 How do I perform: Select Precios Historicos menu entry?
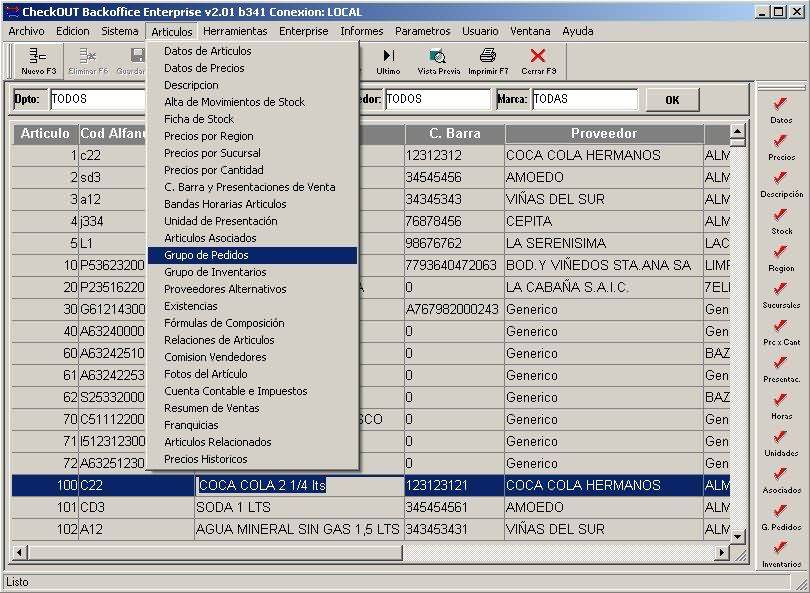click(253, 459)
